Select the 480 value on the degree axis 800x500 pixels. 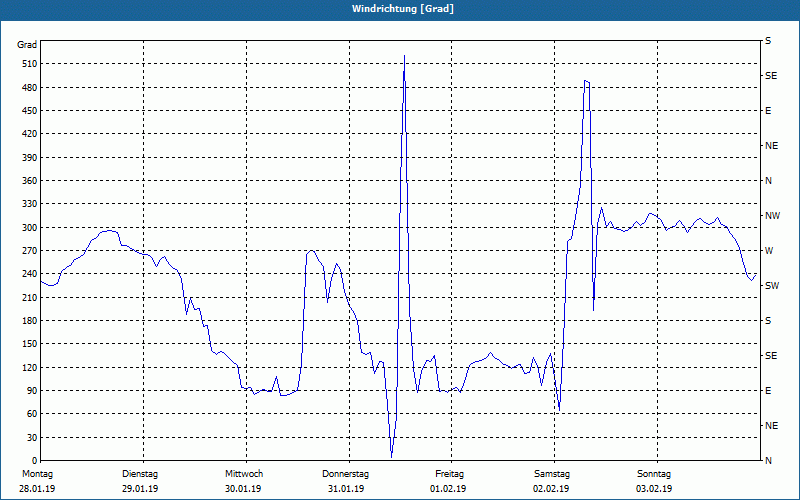pyautogui.click(x=30, y=88)
